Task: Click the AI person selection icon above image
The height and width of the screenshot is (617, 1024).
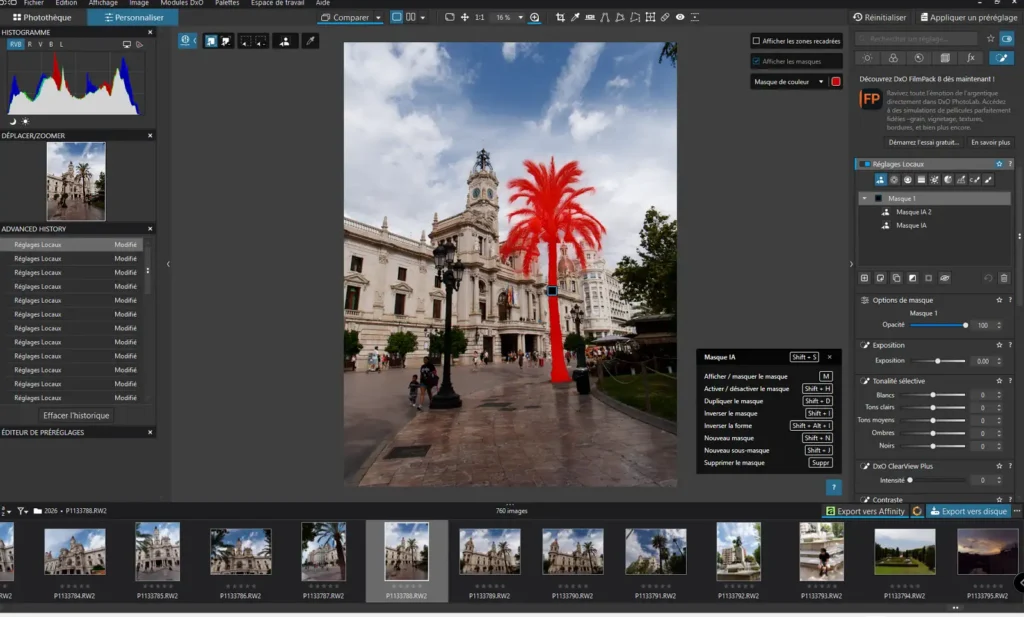Action: click(285, 41)
